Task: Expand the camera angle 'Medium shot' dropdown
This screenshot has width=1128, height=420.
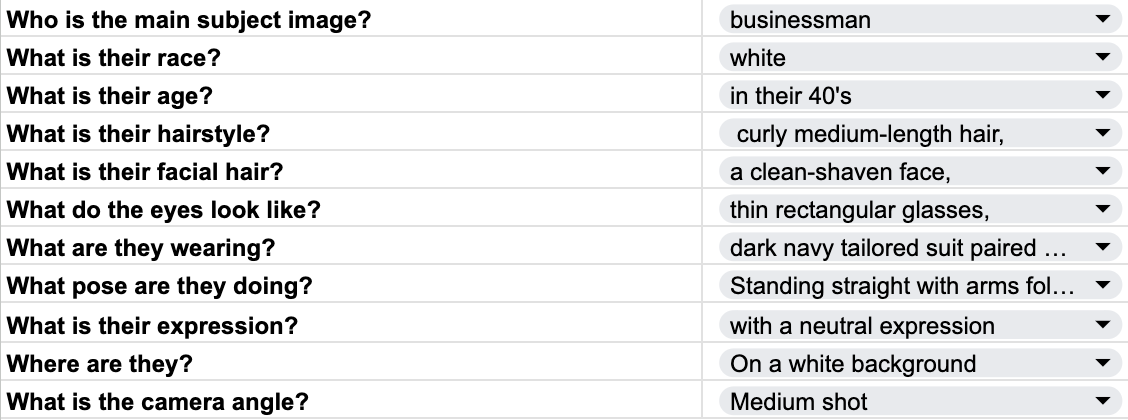Action: coord(1103,402)
